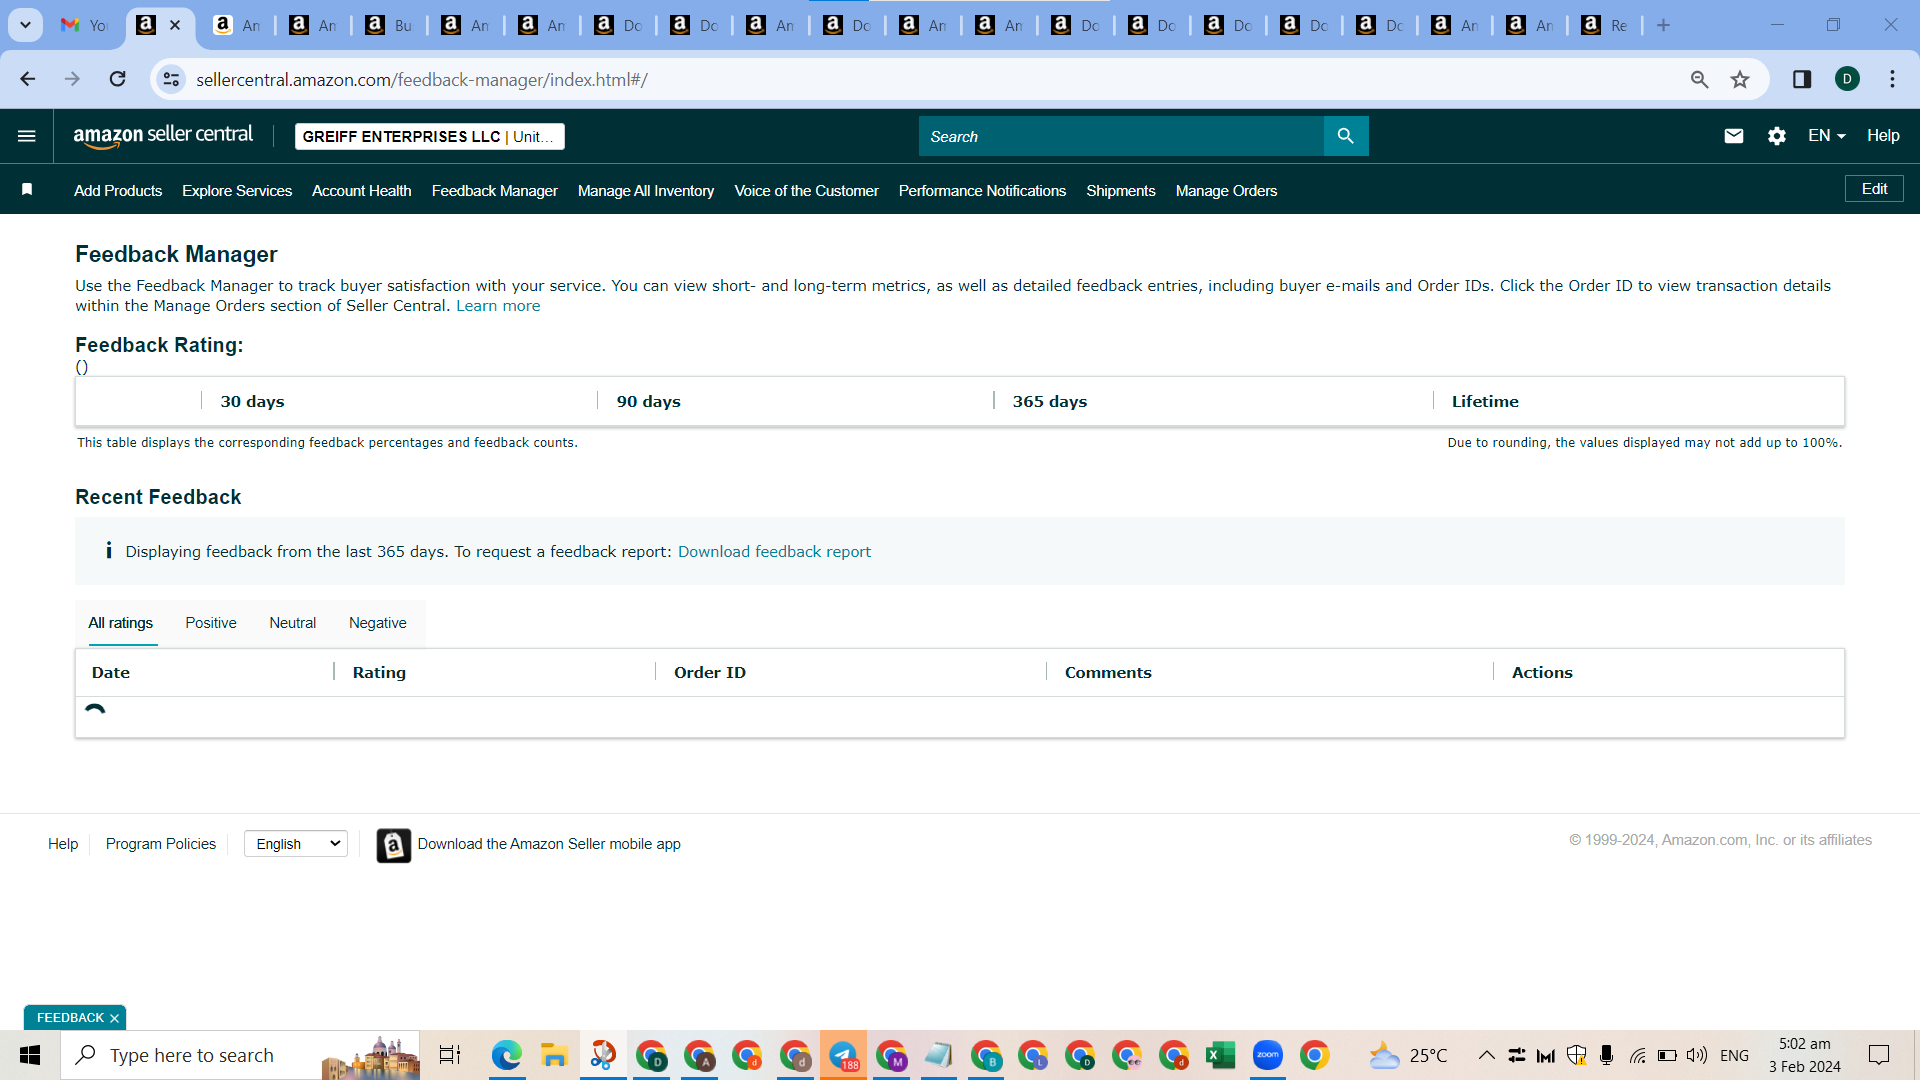This screenshot has width=1920, height=1080.
Task: Switch to the Neutral tab
Action: click(292, 623)
